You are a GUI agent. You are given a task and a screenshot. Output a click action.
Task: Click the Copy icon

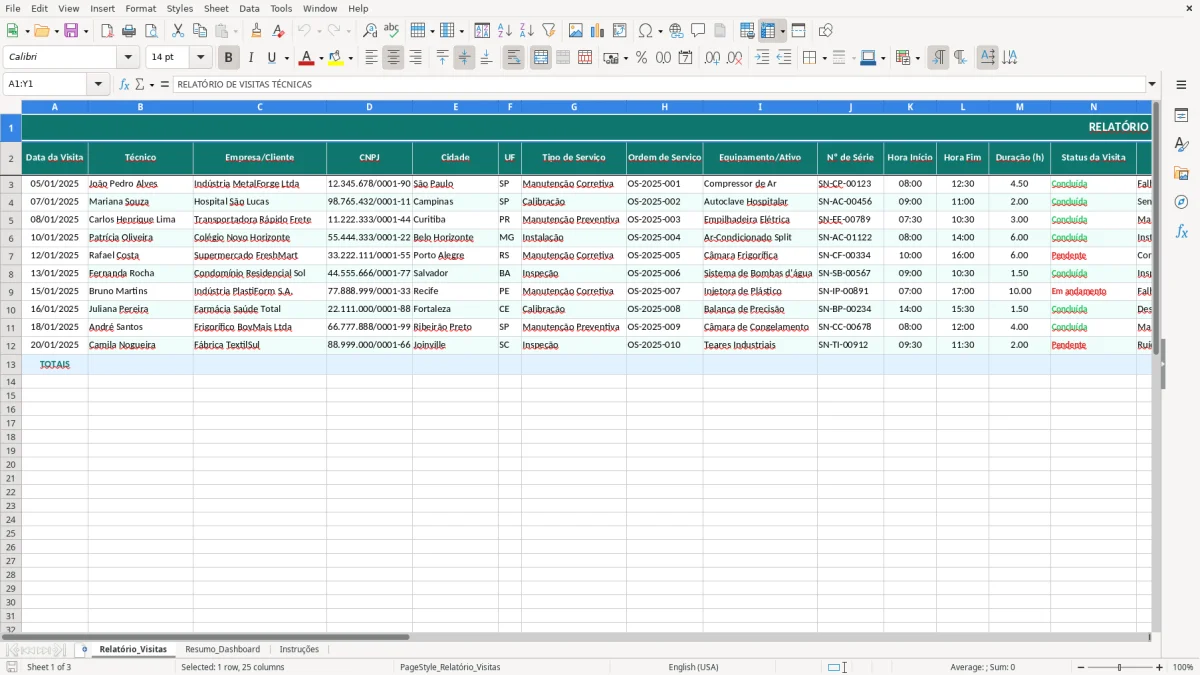click(x=200, y=31)
